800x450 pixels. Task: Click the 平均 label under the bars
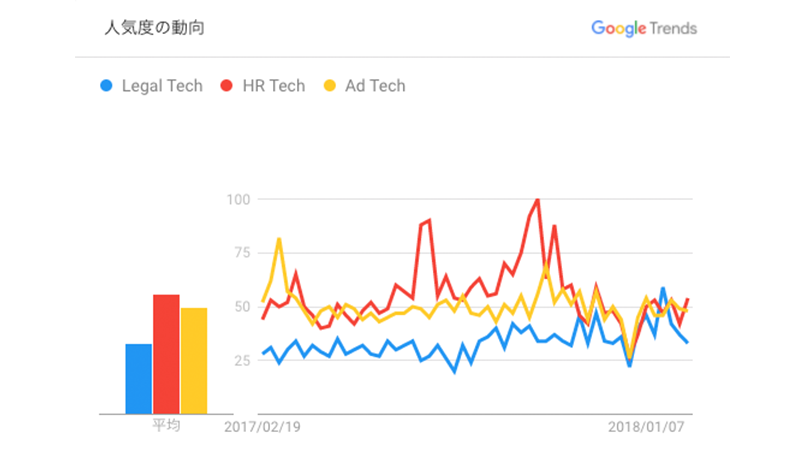[x=166, y=425]
